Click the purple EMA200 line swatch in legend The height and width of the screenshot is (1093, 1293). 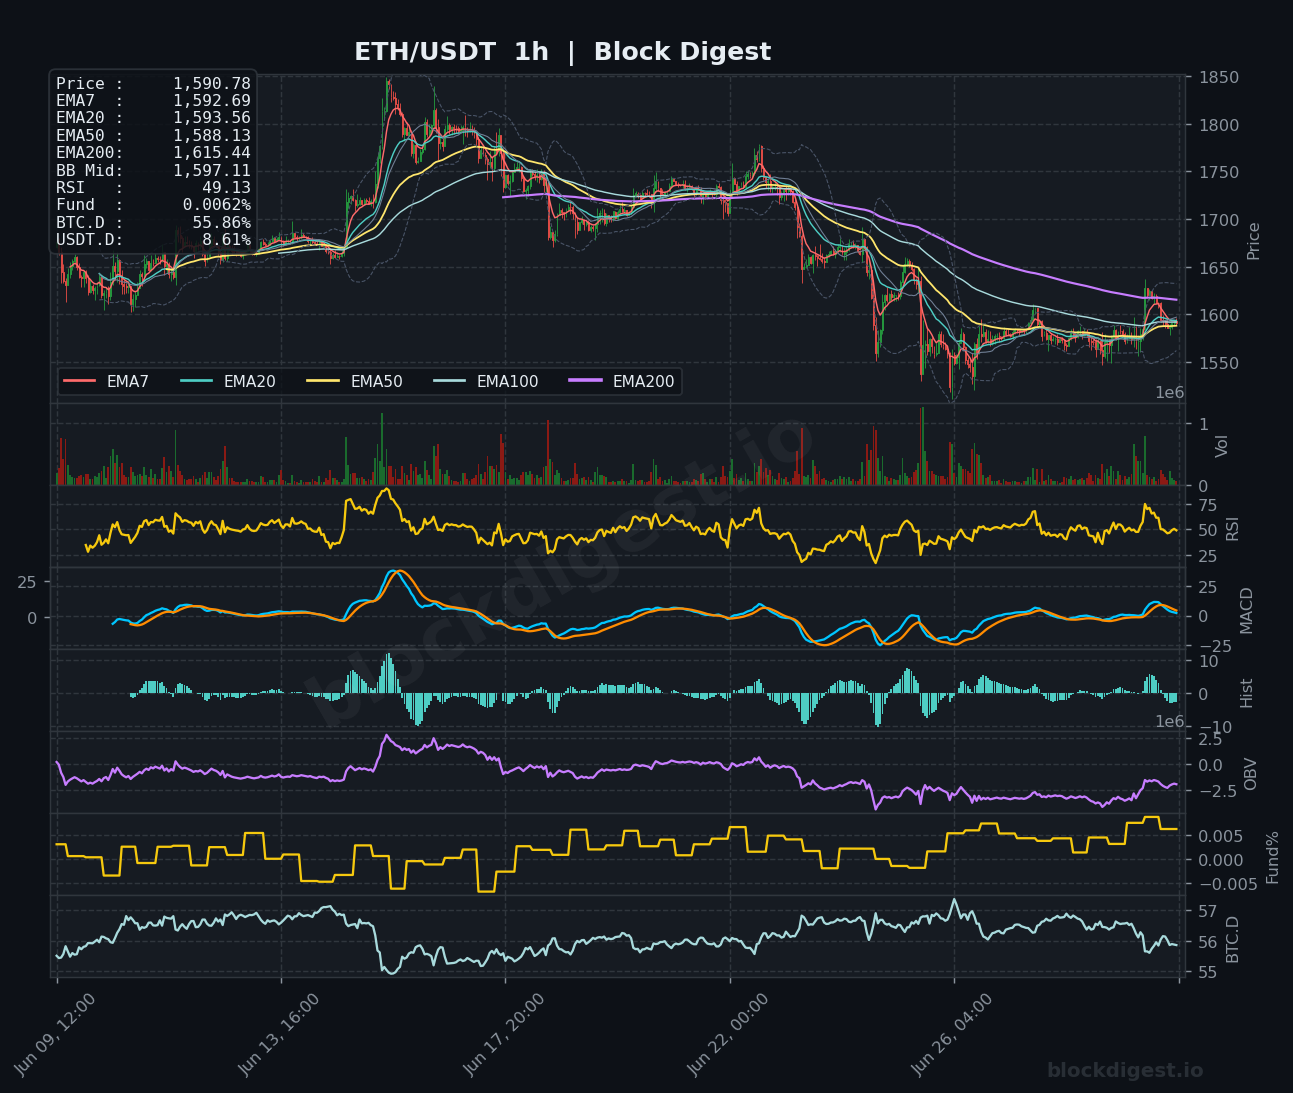coord(585,381)
